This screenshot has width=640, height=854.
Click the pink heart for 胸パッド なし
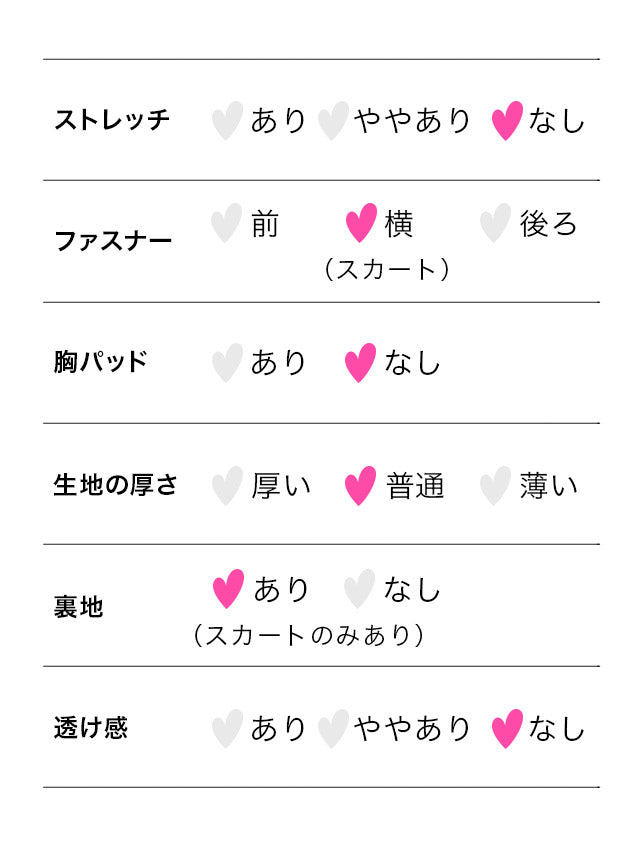(x=361, y=362)
